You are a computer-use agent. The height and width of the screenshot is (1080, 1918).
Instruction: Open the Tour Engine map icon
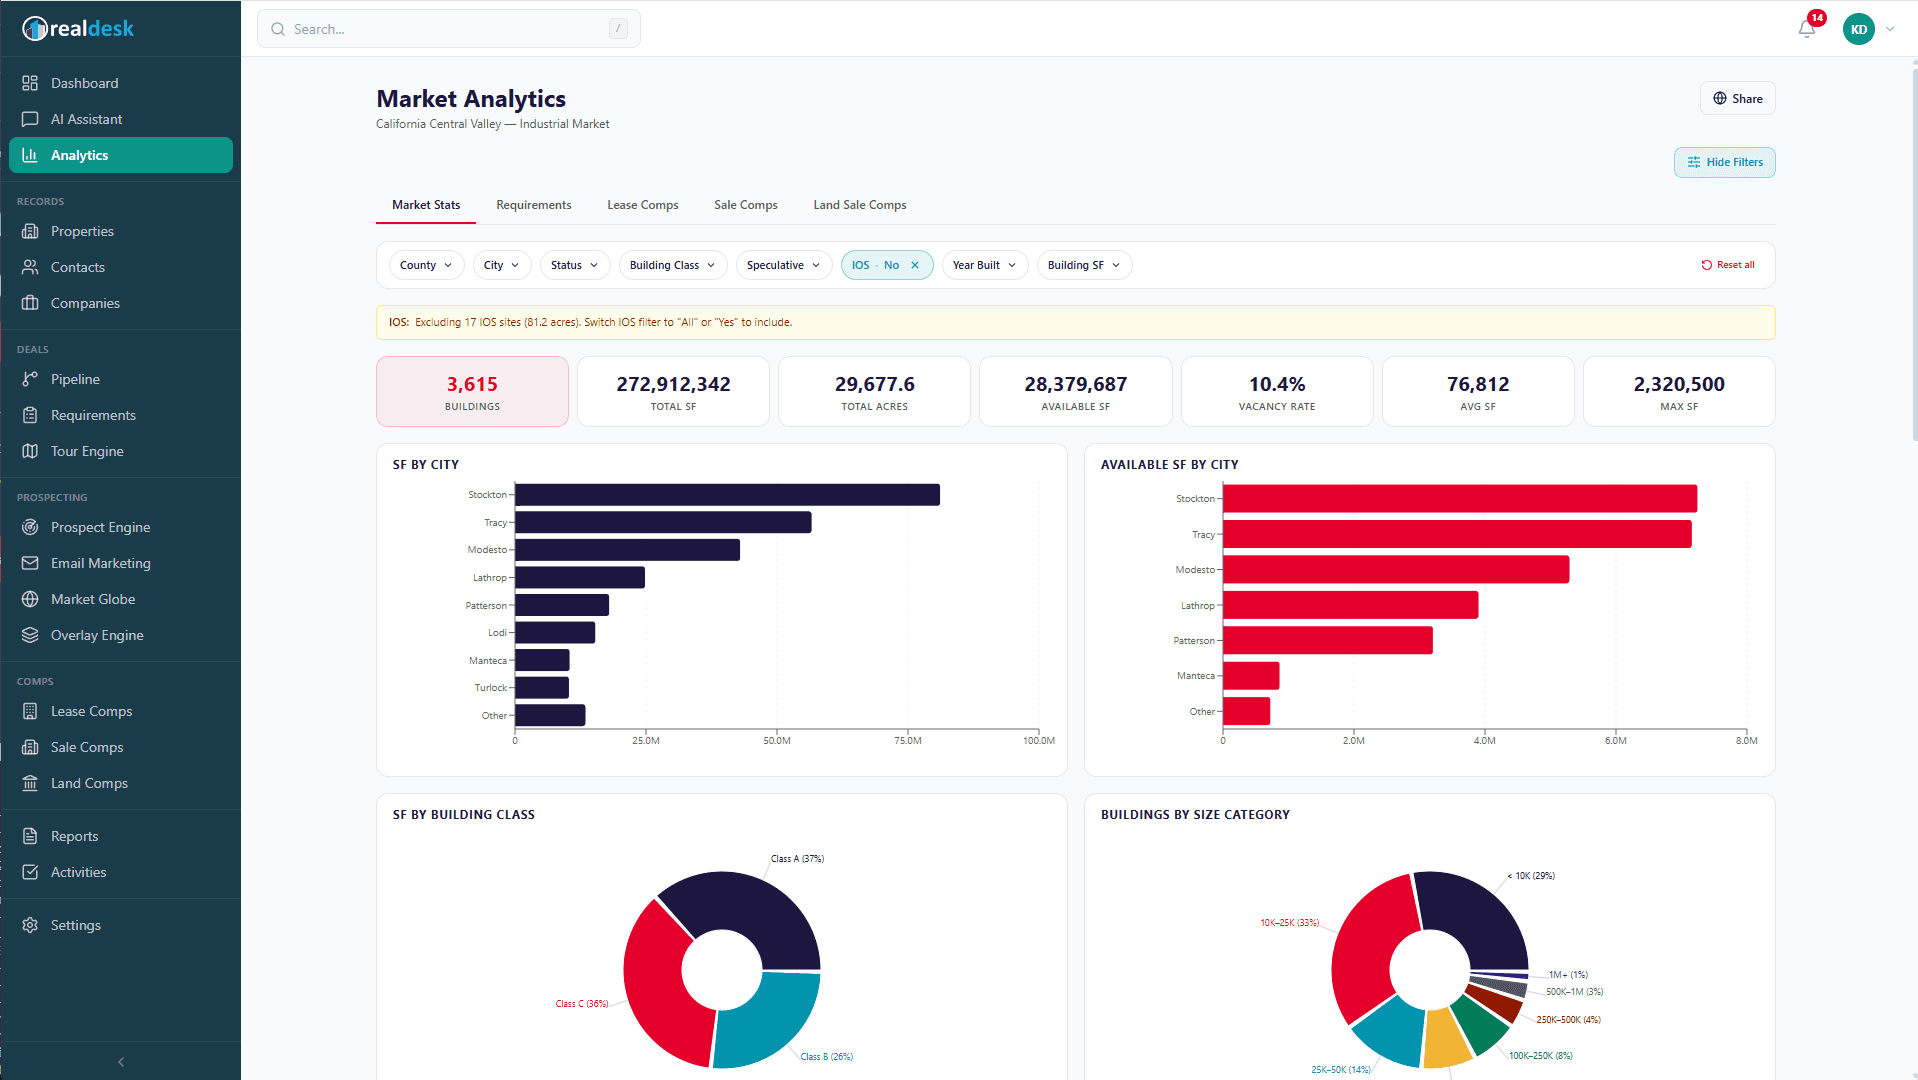(x=30, y=451)
